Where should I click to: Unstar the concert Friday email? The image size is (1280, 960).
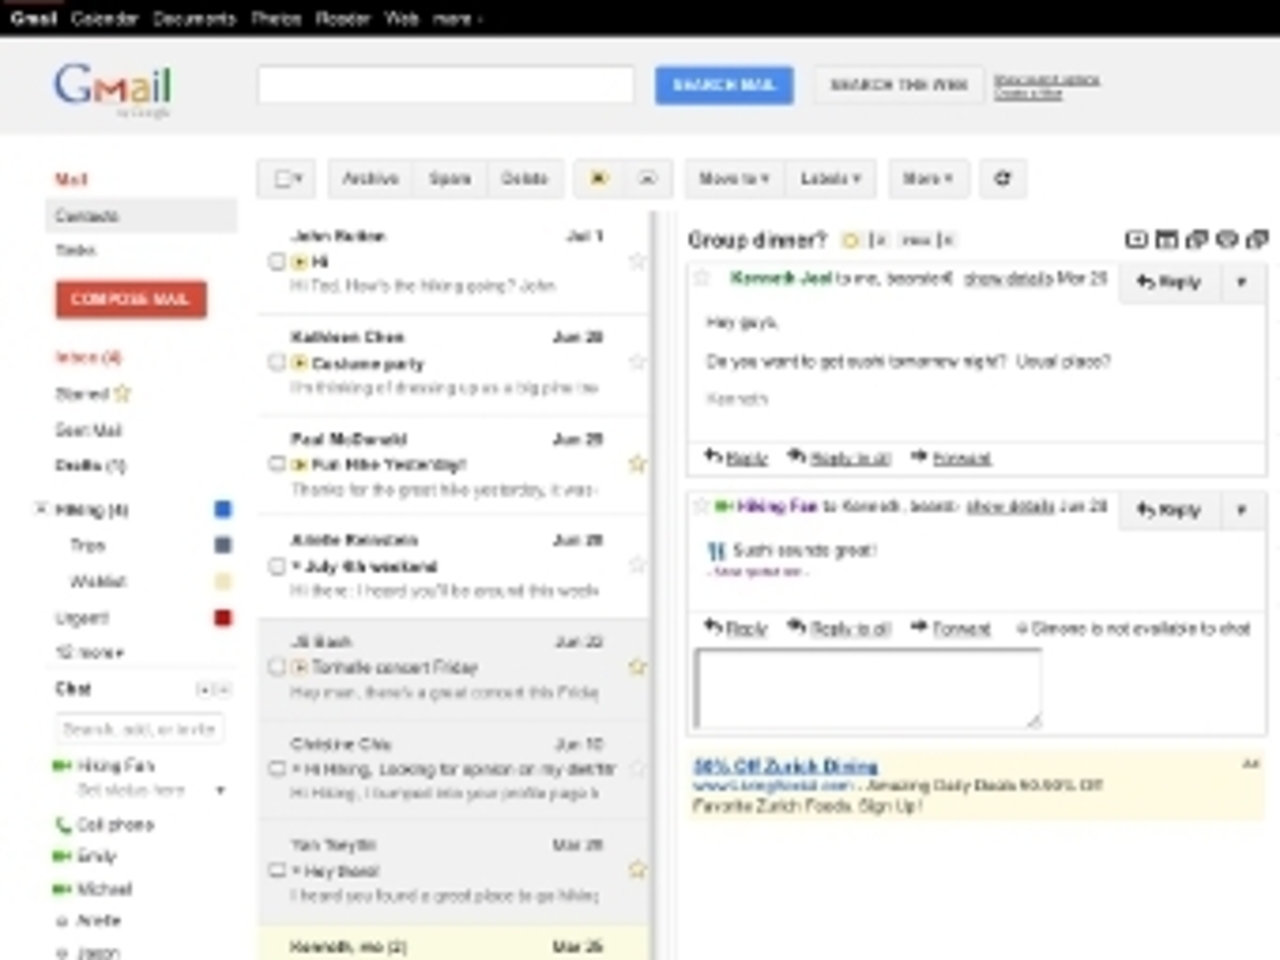point(636,667)
